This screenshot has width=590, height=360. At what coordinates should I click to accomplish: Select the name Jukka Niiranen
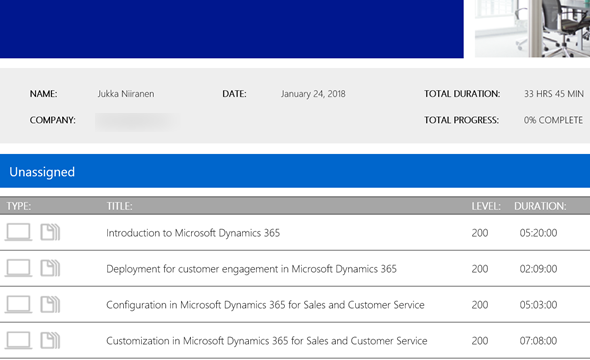[126, 94]
